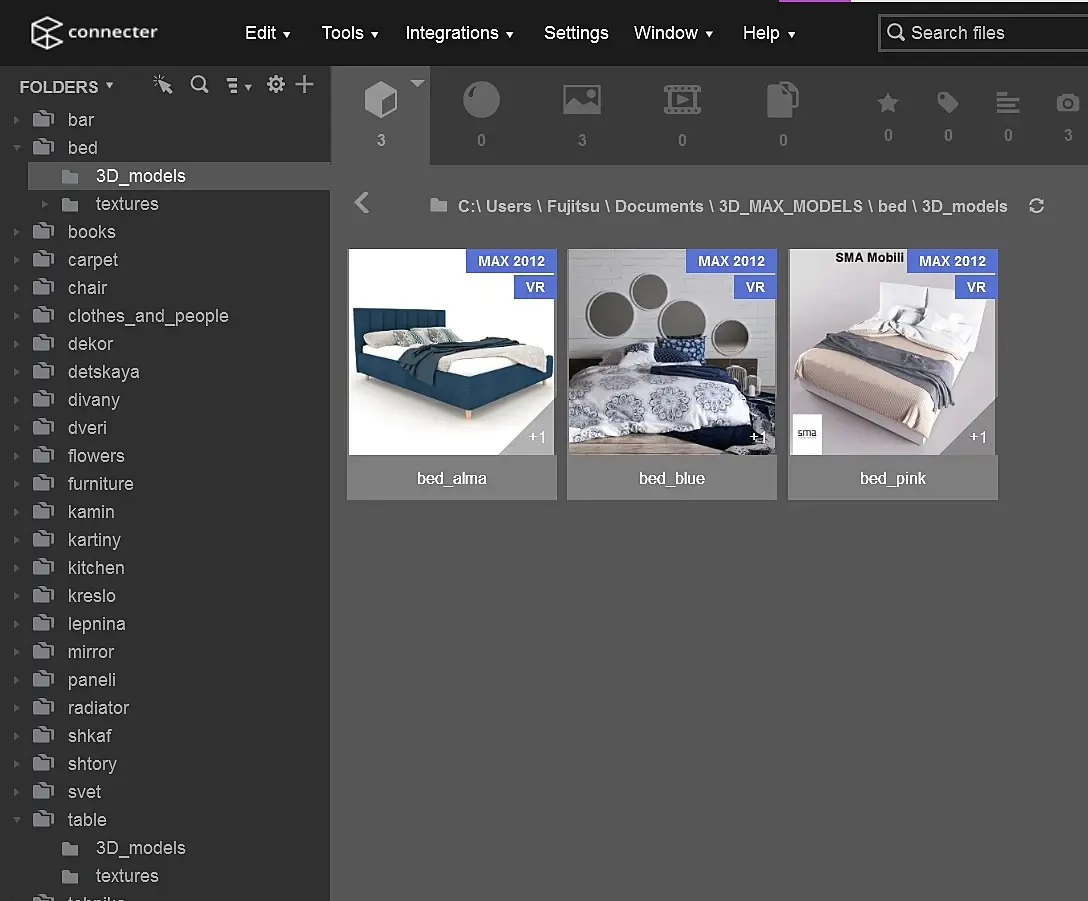Viewport: 1088px width, 901px height.
Task: Open the Settings menu item
Action: point(576,33)
